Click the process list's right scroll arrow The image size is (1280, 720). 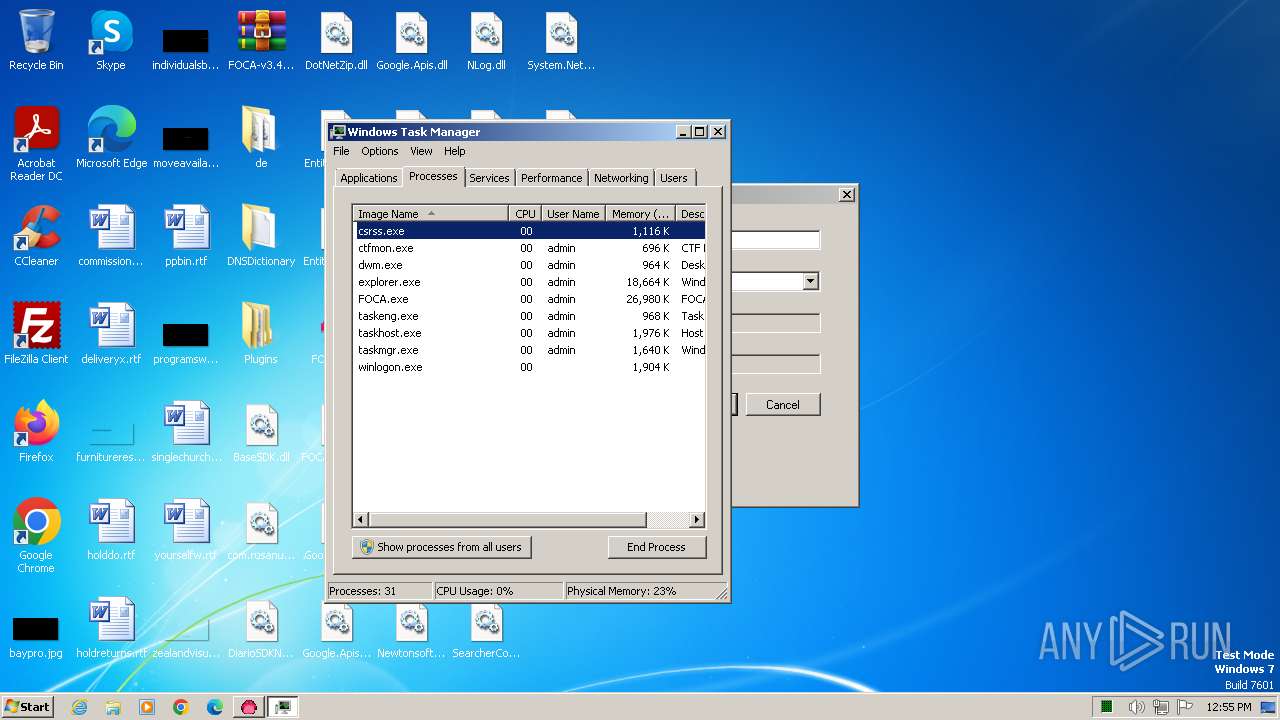tap(697, 520)
